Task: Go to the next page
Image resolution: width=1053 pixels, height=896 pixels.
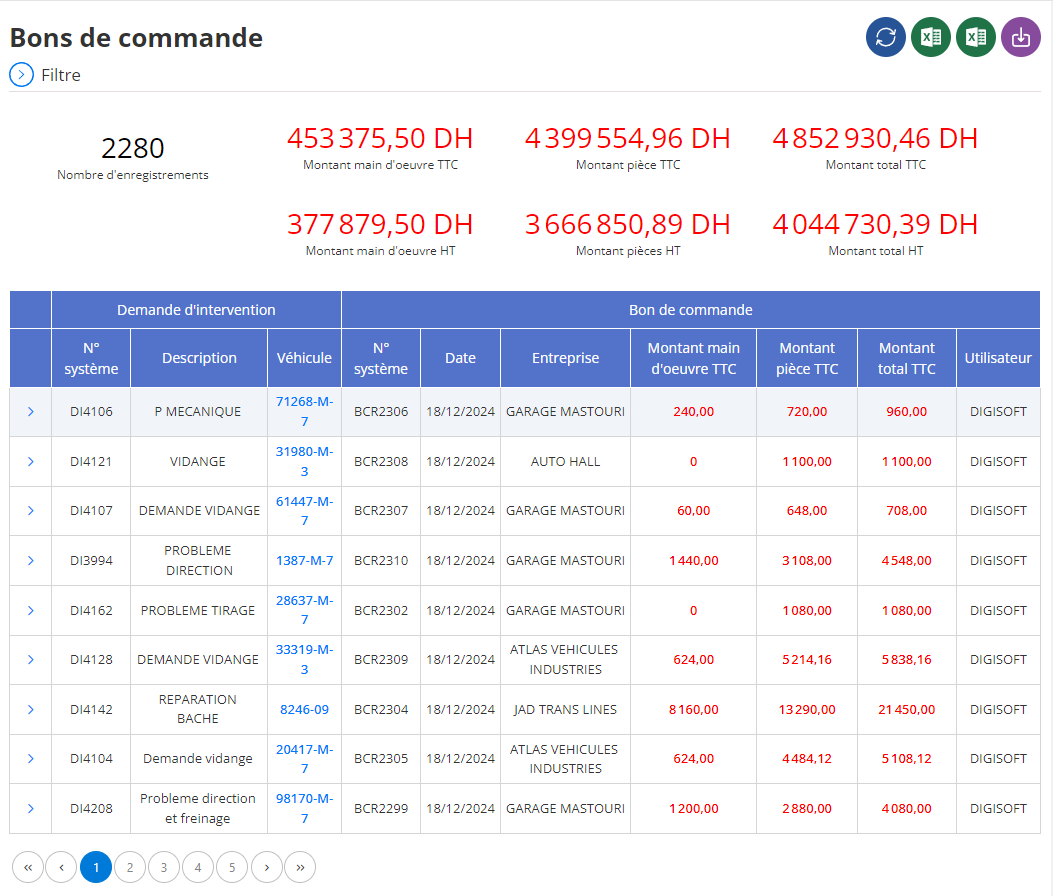Action: tap(267, 867)
